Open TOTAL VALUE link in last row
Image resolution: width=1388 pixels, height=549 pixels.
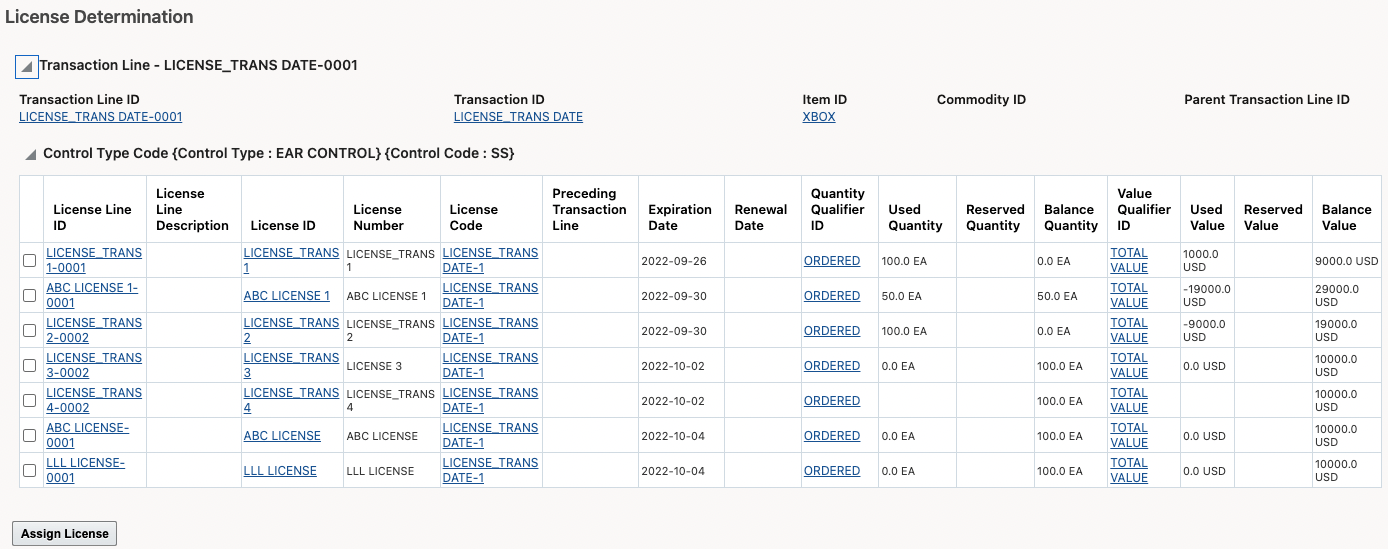1129,470
